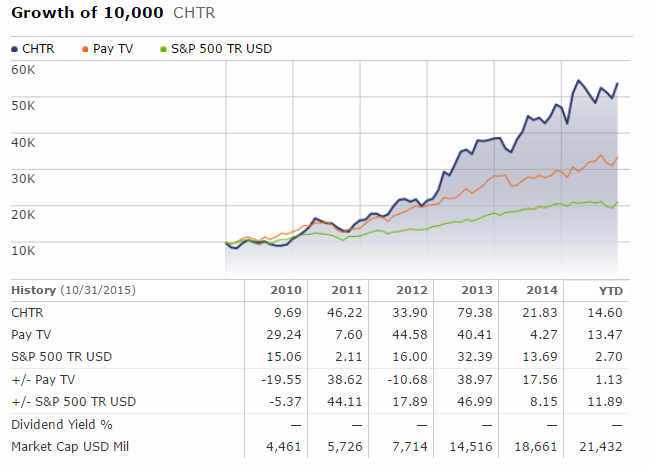Click Pay TV 2012 value 44.58
This screenshot has width=652, height=466.
pos(410,335)
